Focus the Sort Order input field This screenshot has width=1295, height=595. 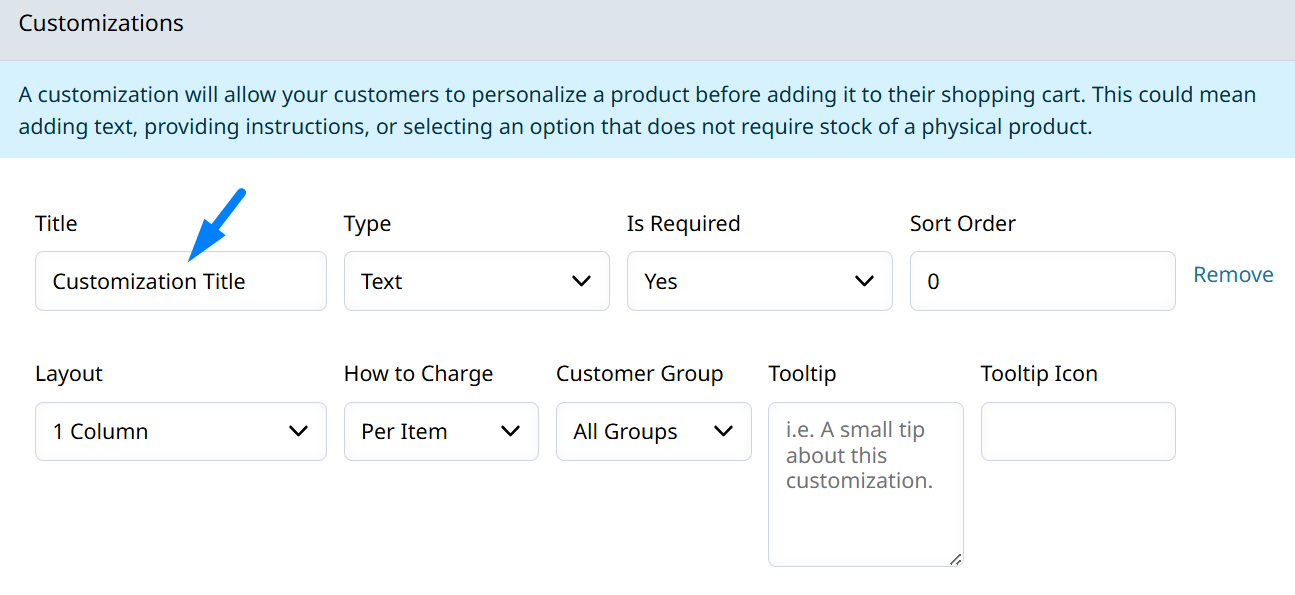[1042, 281]
